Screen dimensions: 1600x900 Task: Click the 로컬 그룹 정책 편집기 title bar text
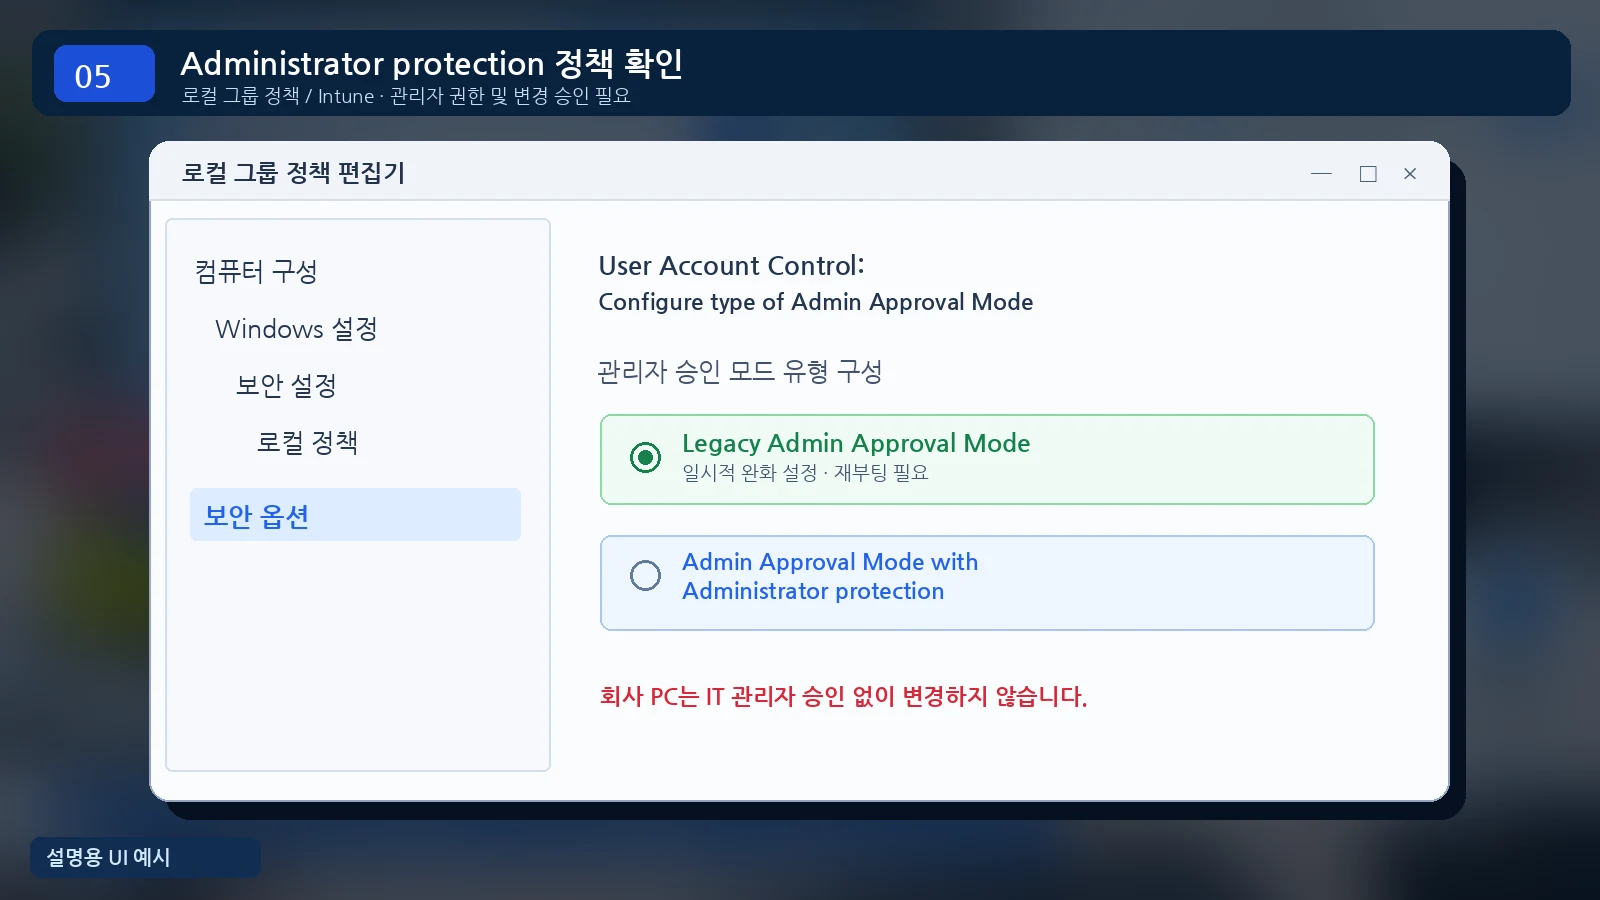pos(293,173)
